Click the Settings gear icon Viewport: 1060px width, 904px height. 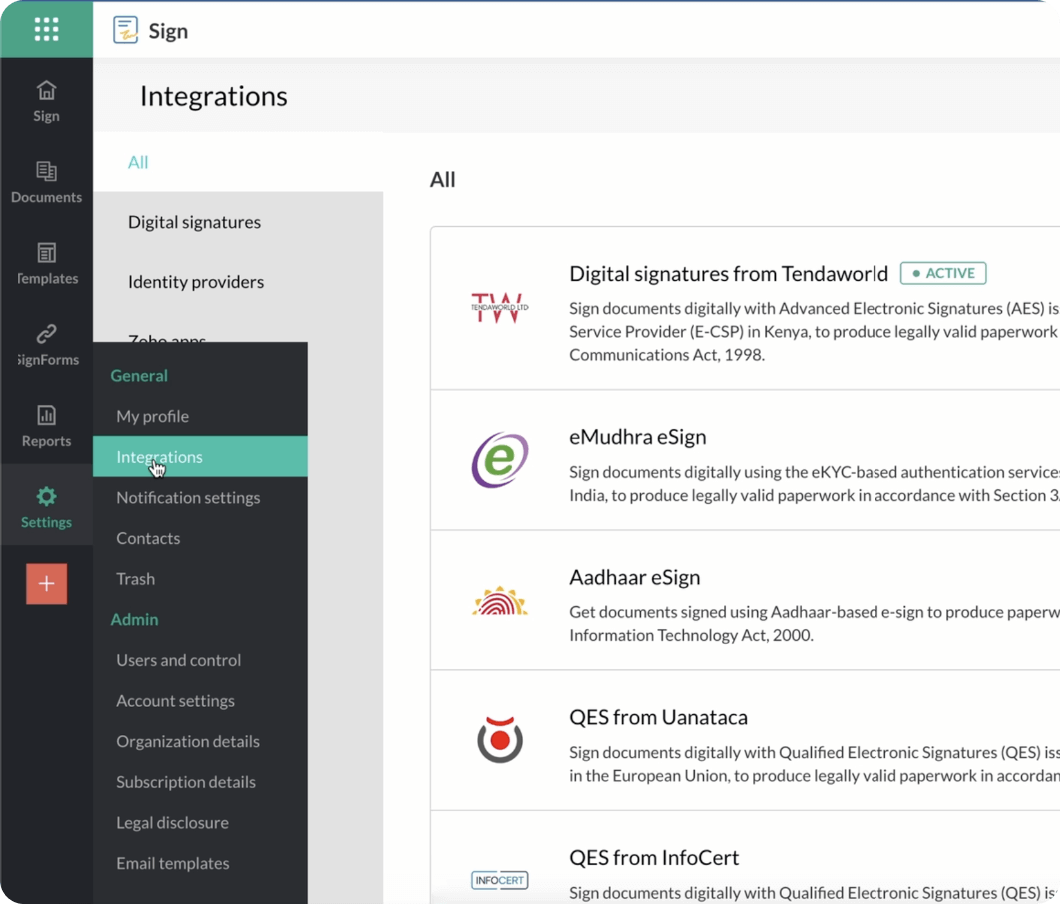point(46,496)
